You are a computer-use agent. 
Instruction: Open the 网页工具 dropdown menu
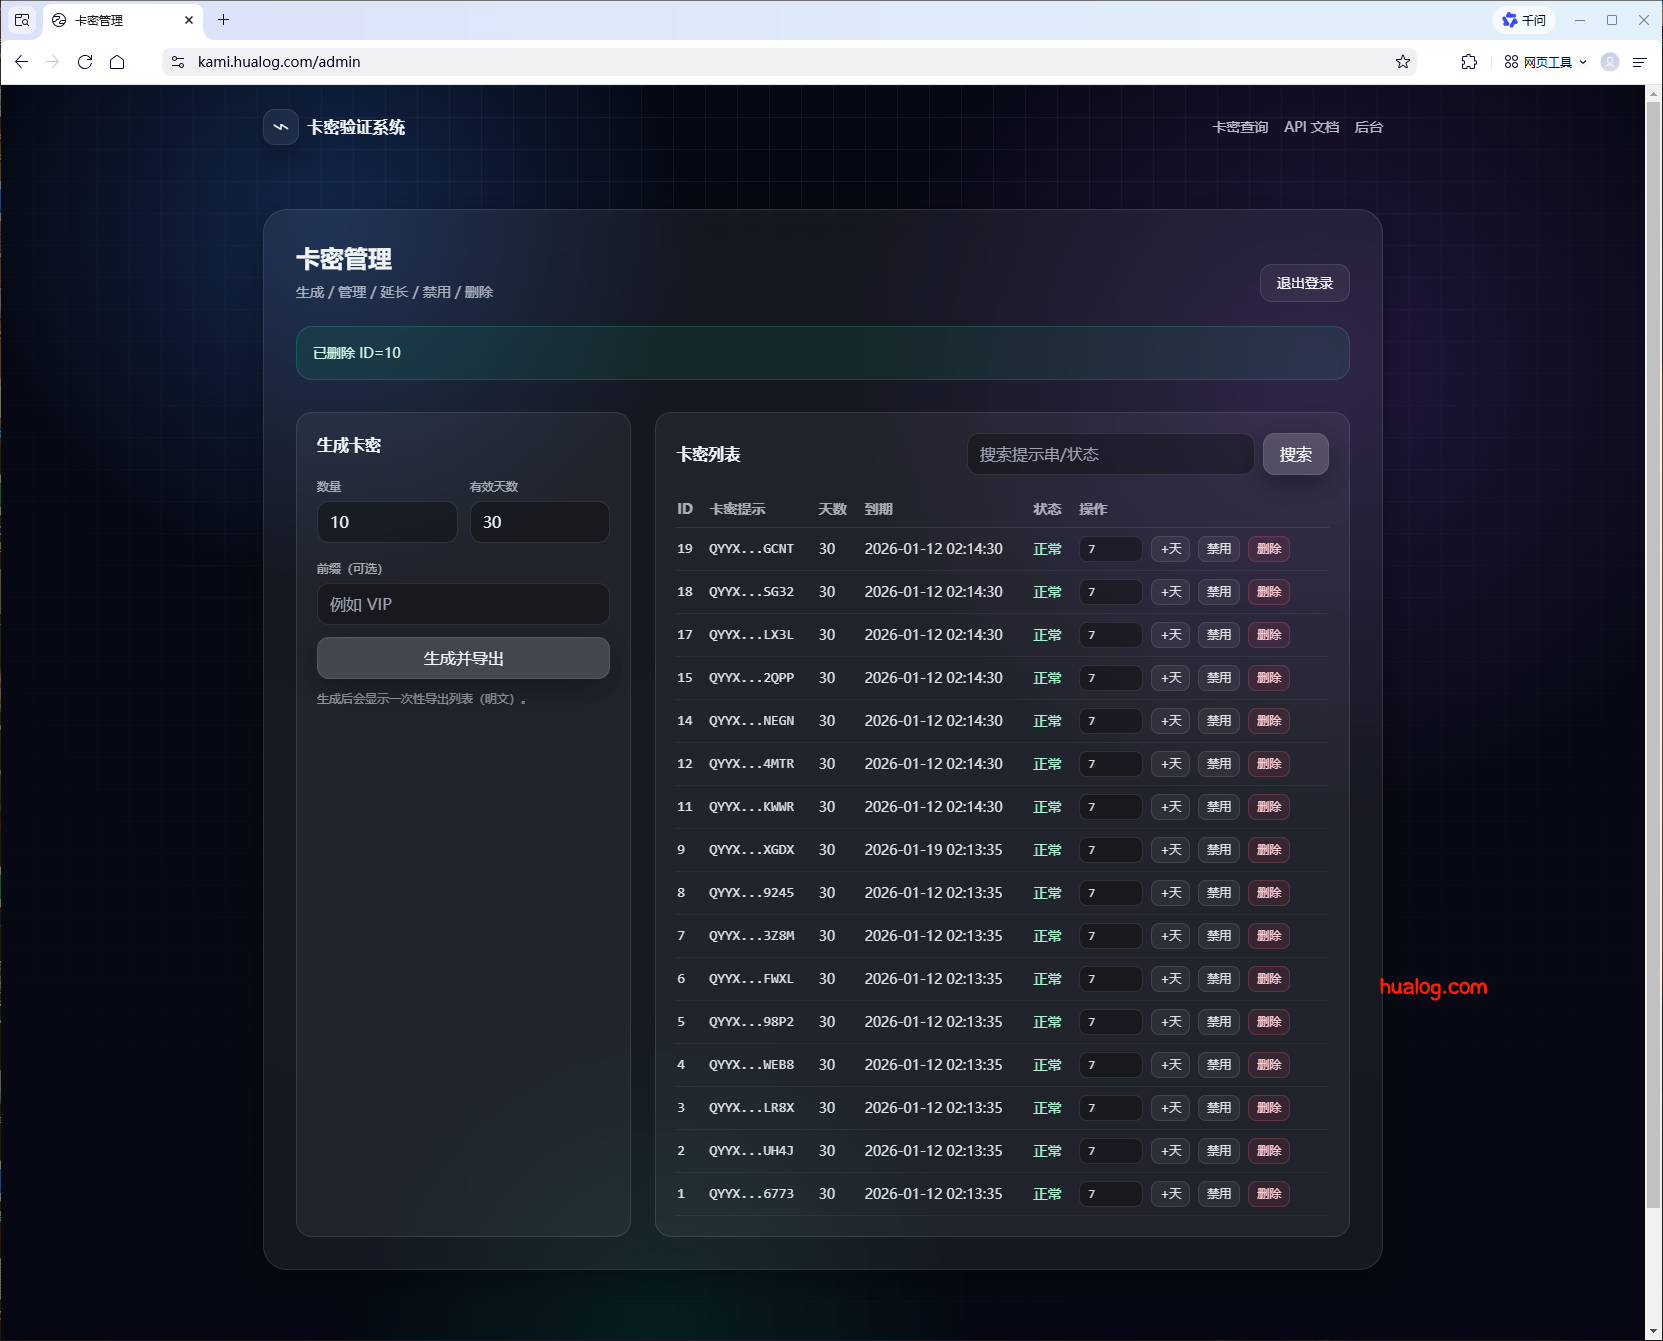(x=1546, y=62)
